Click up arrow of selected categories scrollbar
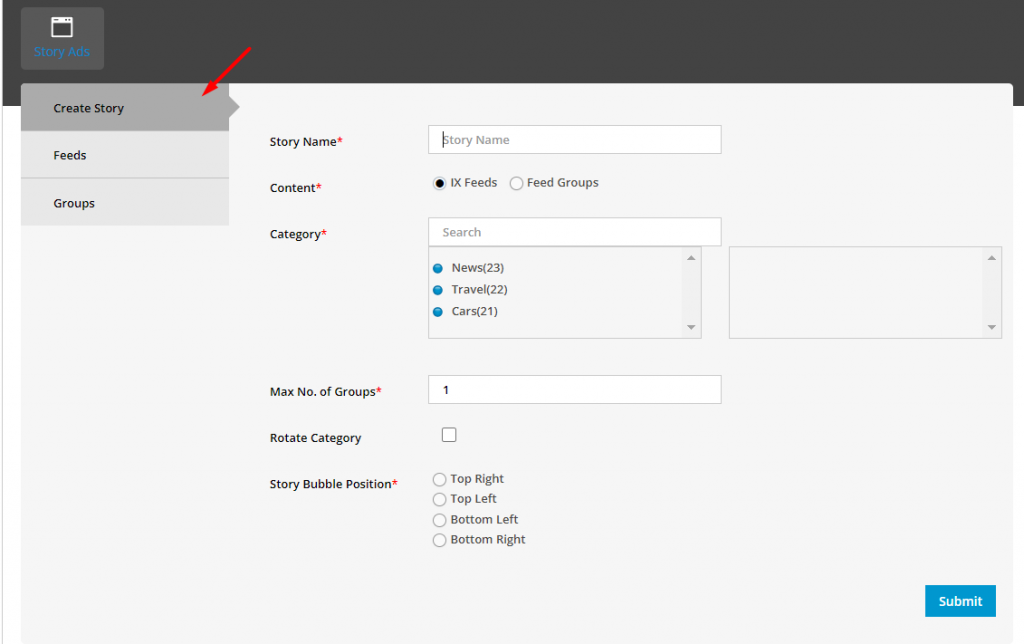 (991, 258)
